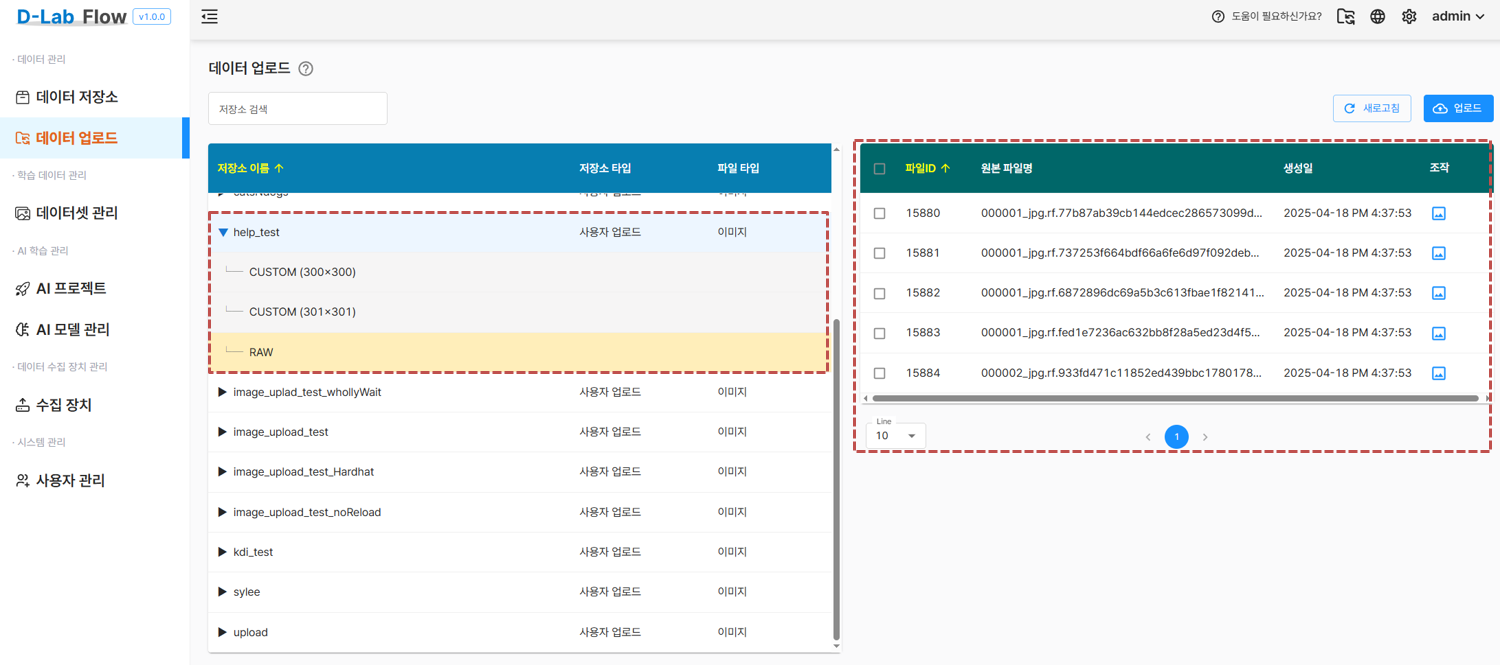The width and height of the screenshot is (1500, 665).
Task: Collapse the help_test repository
Action: pos(223,232)
